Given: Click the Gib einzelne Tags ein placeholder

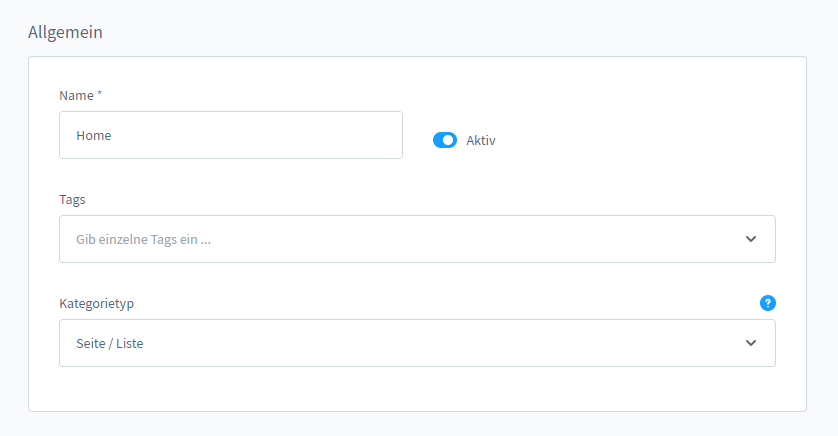Looking at the screenshot, I should (143, 239).
